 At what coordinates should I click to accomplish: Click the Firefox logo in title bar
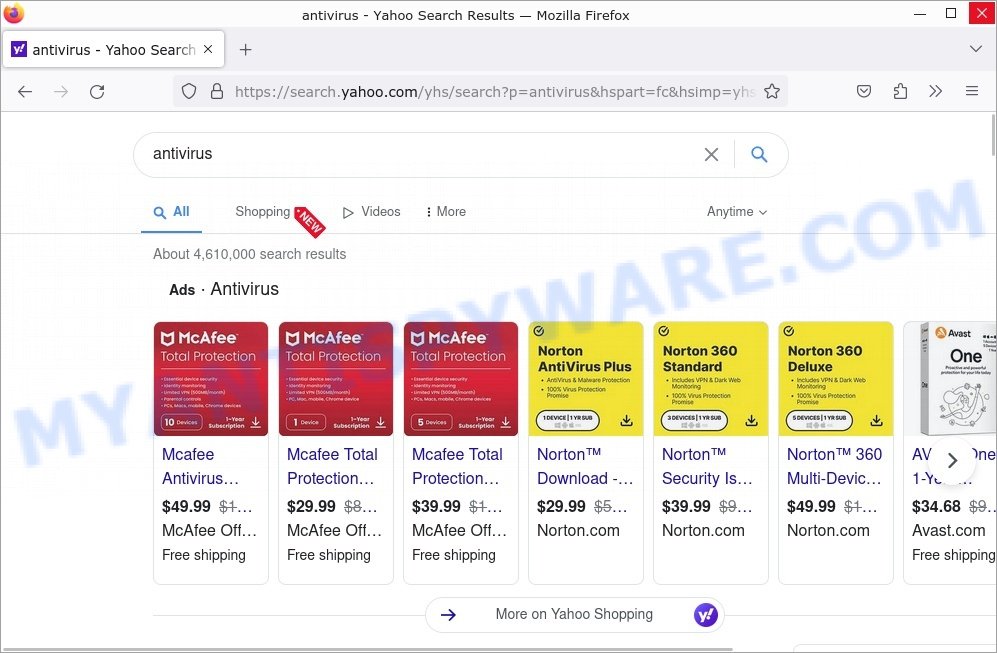[x=13, y=13]
